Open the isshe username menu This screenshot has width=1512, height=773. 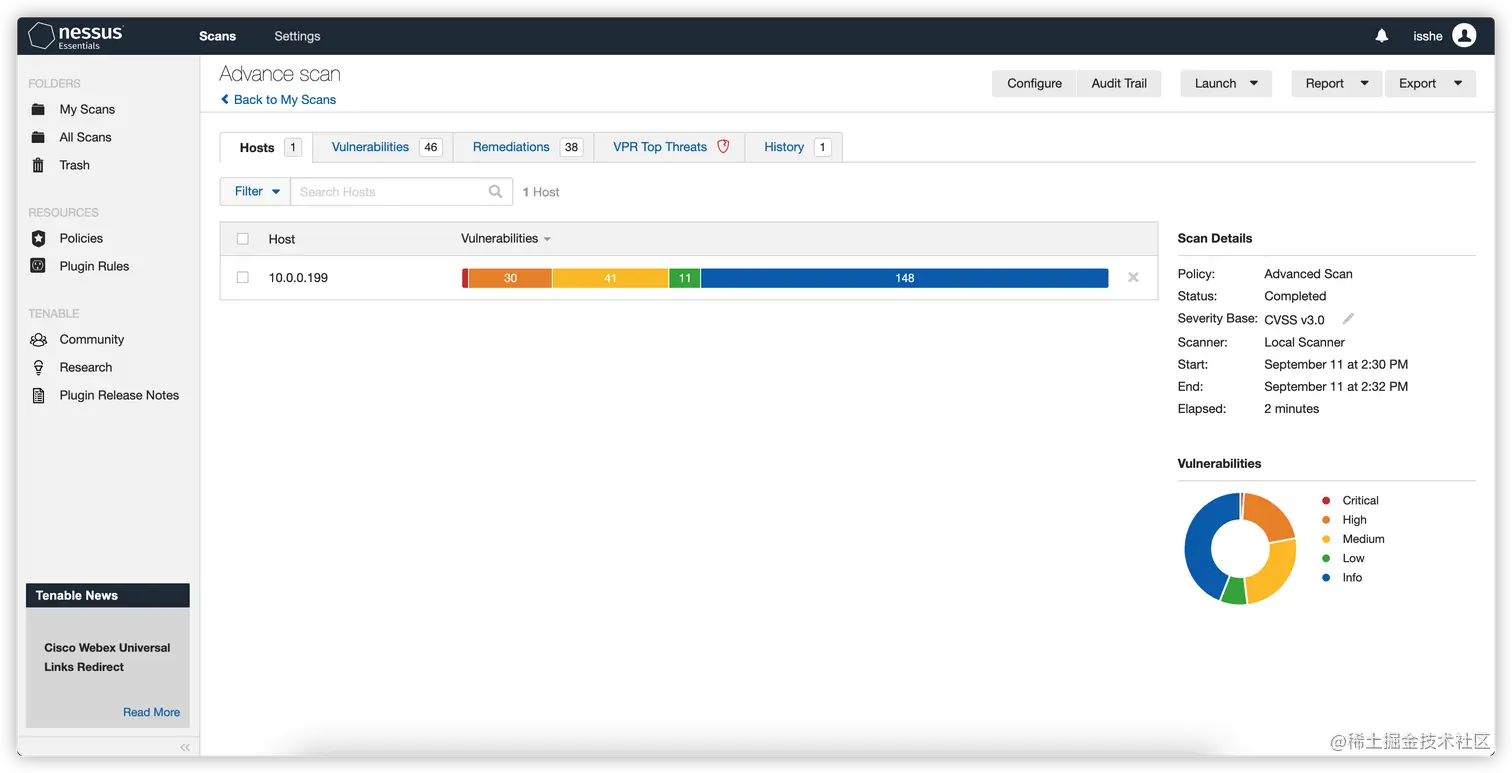tap(1427, 36)
